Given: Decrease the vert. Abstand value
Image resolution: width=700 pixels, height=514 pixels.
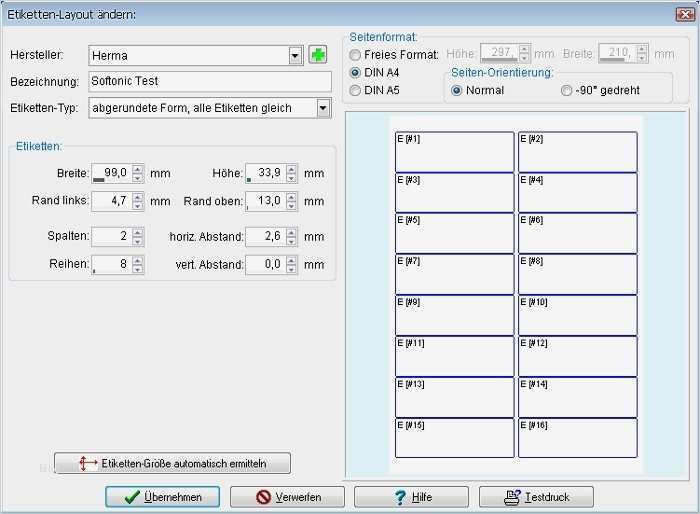Looking at the screenshot, I should coord(292,269).
